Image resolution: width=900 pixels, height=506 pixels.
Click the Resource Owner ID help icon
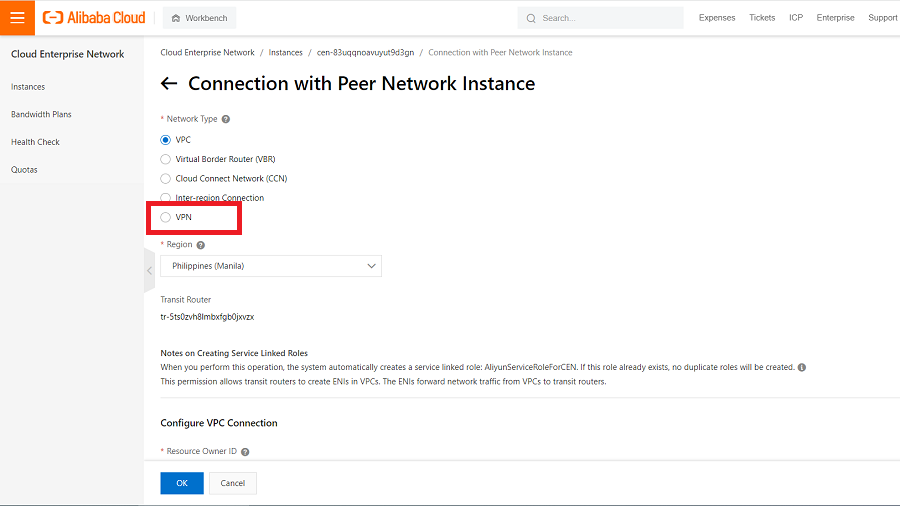245,452
